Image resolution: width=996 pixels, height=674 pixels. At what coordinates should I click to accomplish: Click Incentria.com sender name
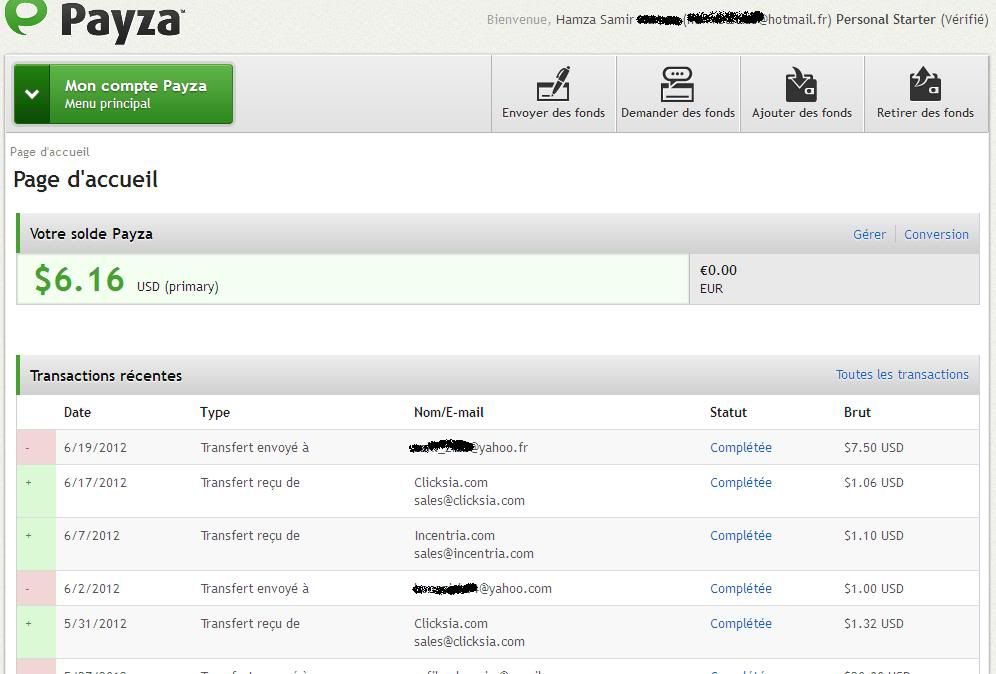click(x=454, y=536)
